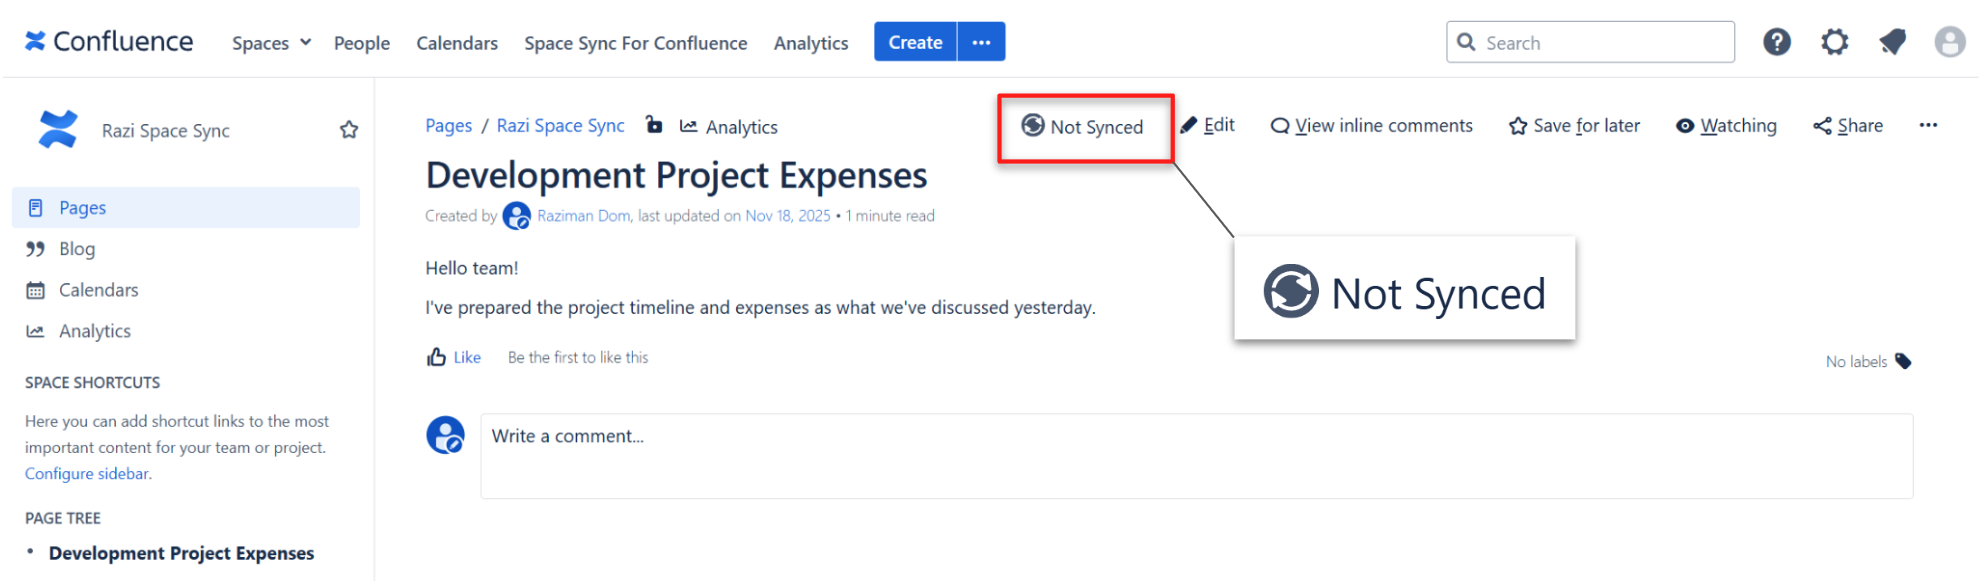1986x581 pixels.
Task: Open the user profile avatar menu
Action: (1949, 42)
